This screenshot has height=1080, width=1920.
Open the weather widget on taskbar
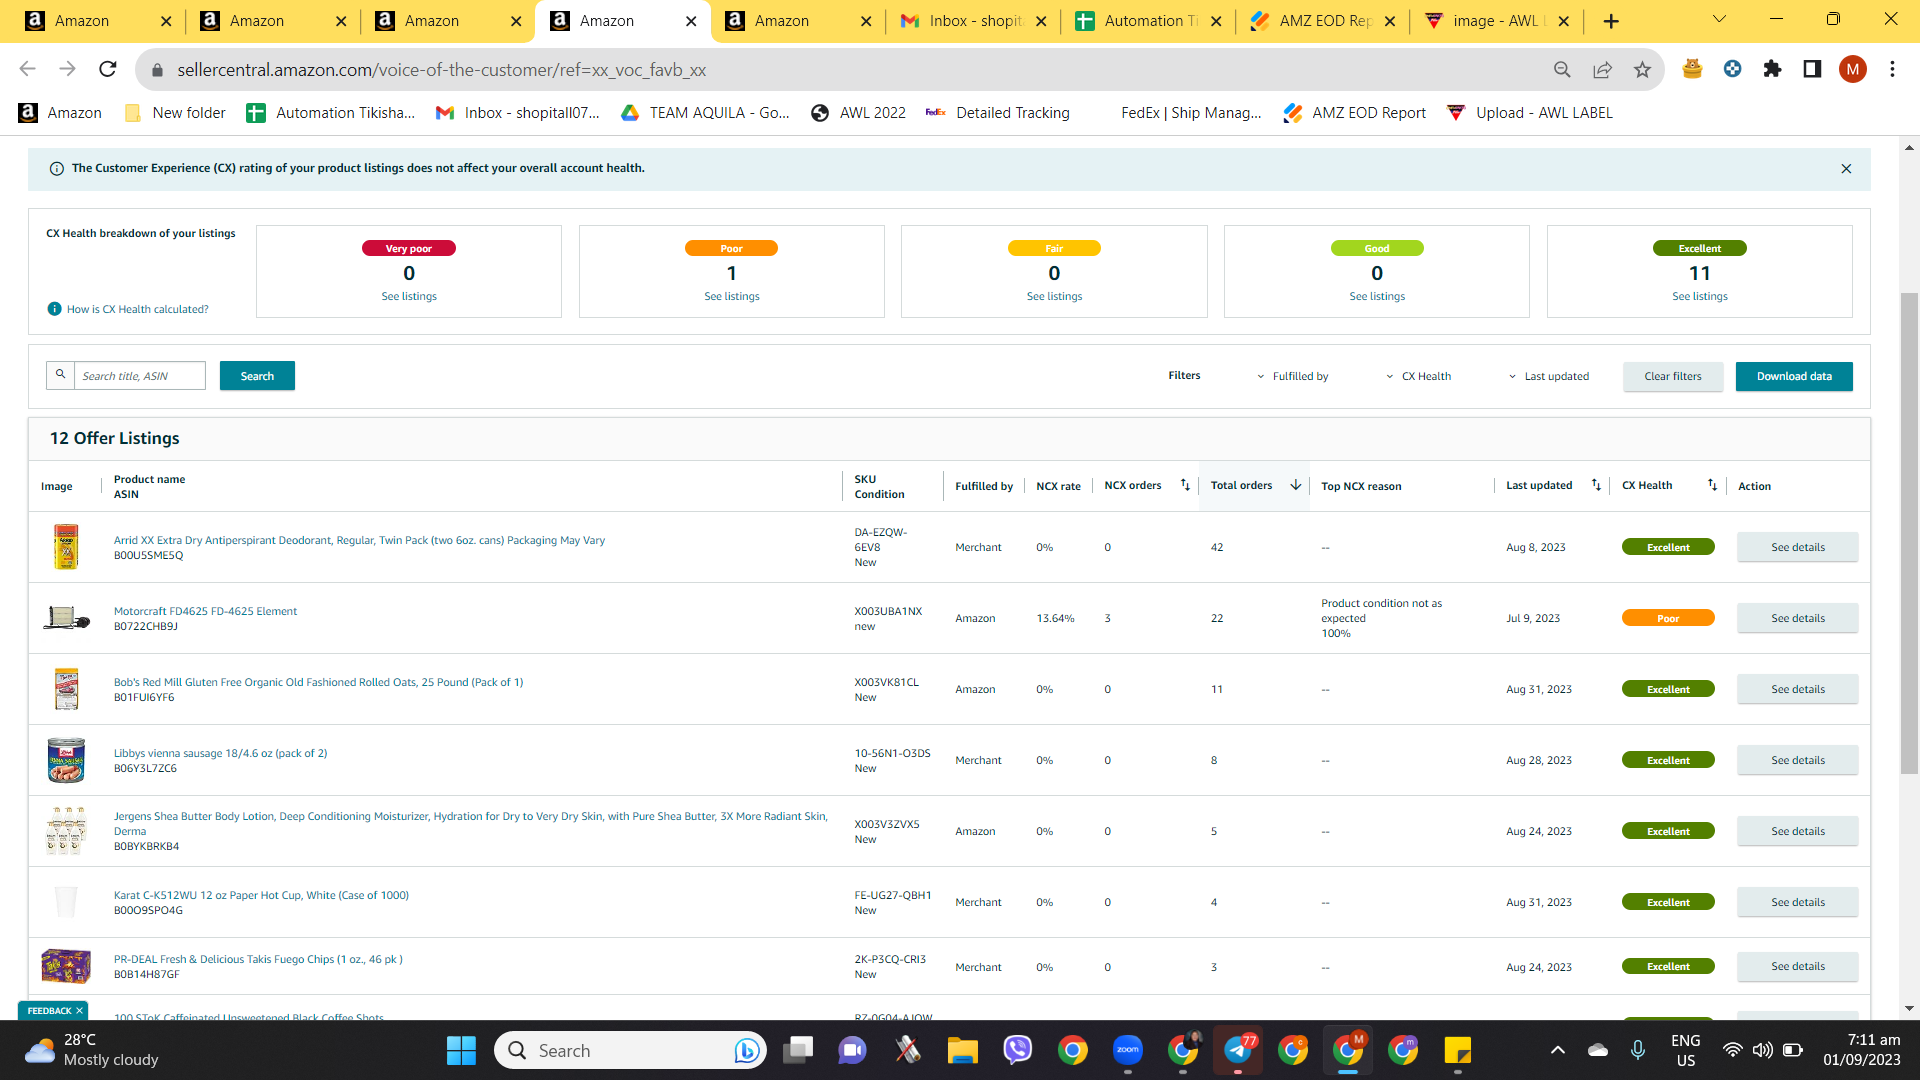(x=92, y=1050)
